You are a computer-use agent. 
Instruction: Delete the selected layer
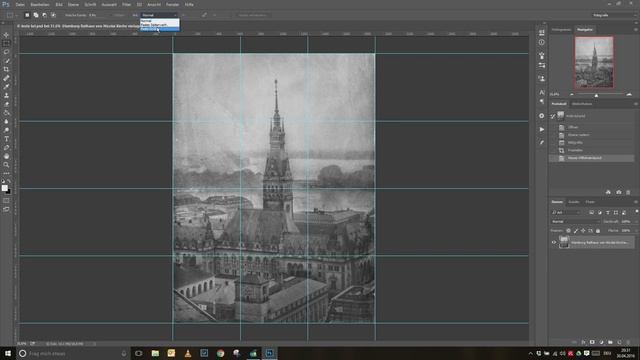point(628,342)
